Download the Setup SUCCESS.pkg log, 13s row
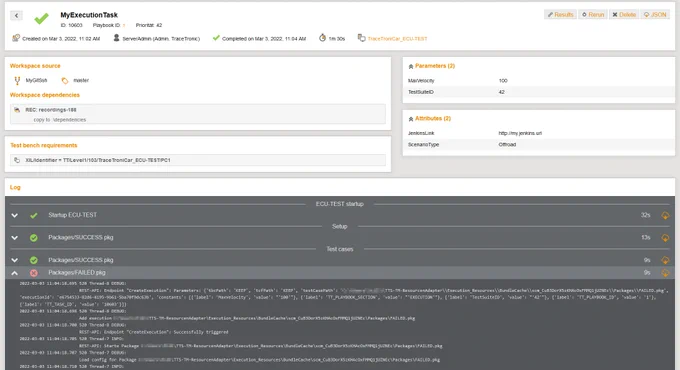The width and height of the screenshot is (680, 370). (665, 238)
